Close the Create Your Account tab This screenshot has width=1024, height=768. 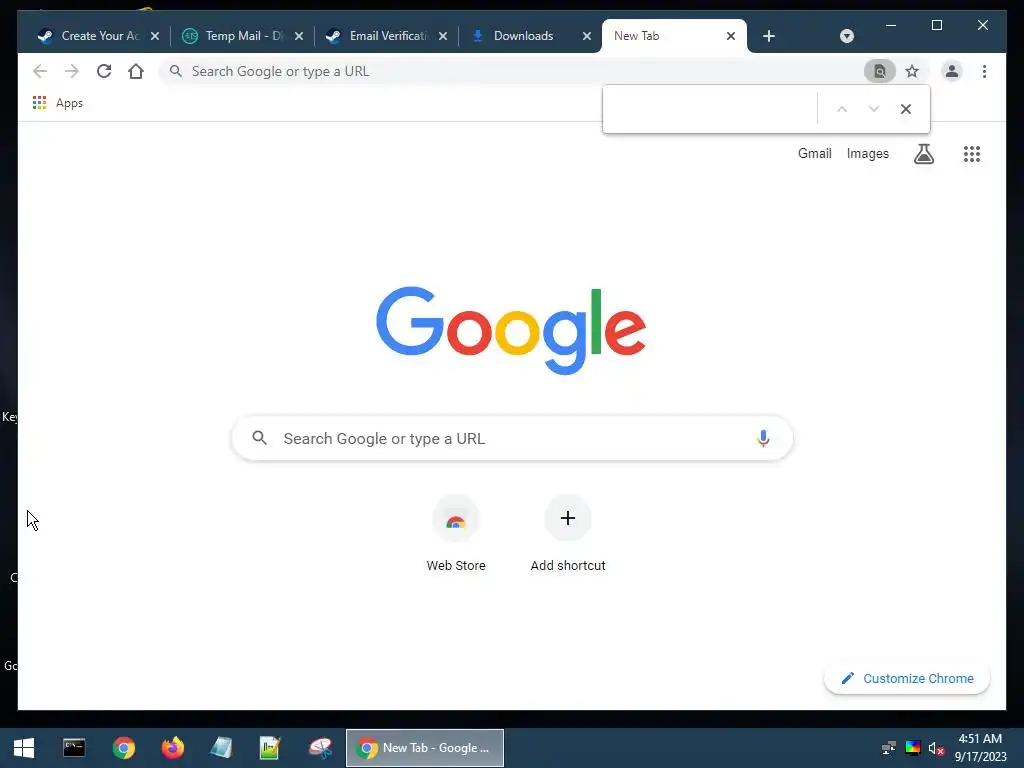tap(155, 36)
